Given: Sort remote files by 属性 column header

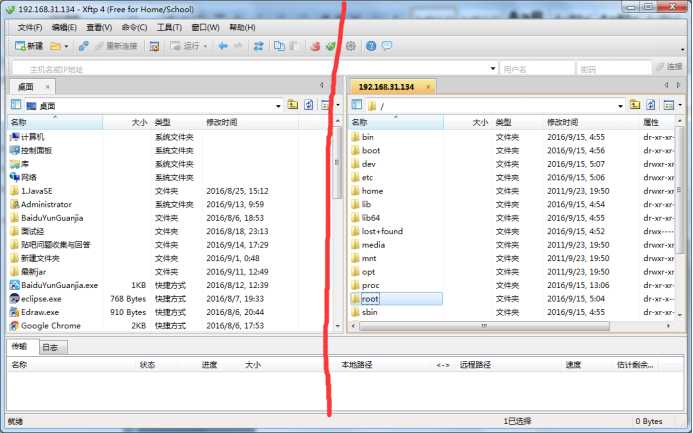Looking at the screenshot, I should click(x=658, y=122).
